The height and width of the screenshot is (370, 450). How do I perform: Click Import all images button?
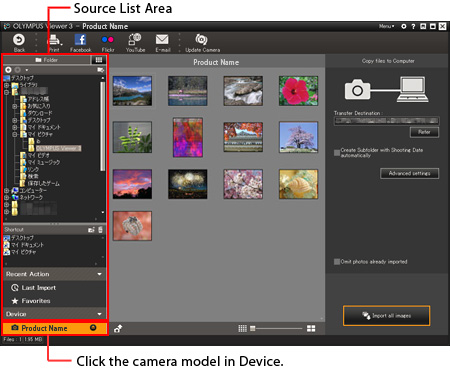tap(386, 316)
